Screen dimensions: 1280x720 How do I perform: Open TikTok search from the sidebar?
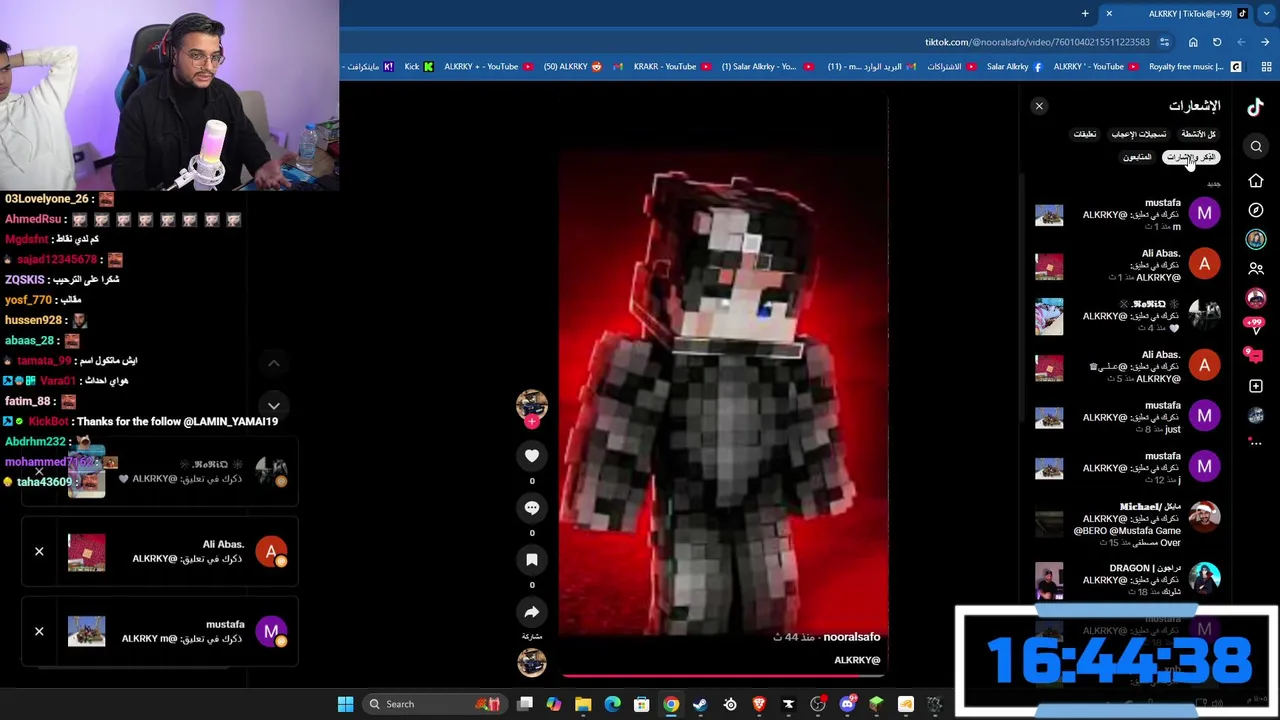[x=1256, y=147]
